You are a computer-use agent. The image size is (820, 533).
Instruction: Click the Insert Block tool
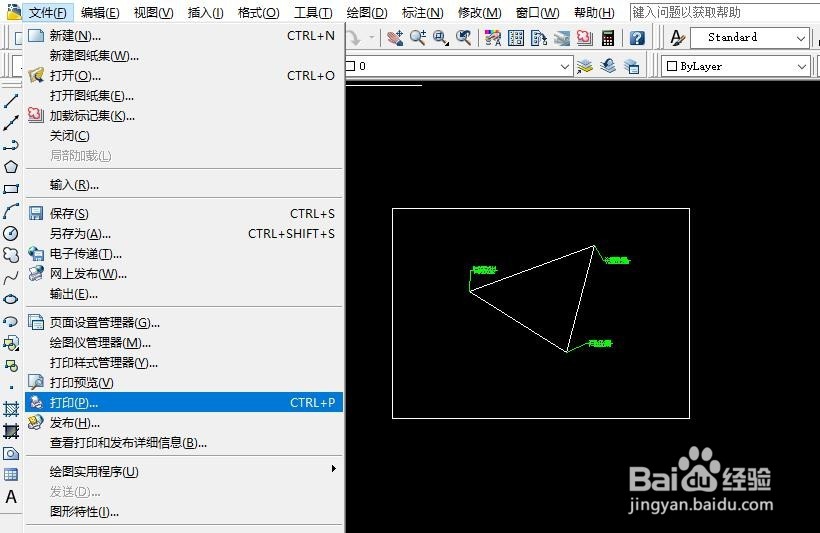[11, 343]
